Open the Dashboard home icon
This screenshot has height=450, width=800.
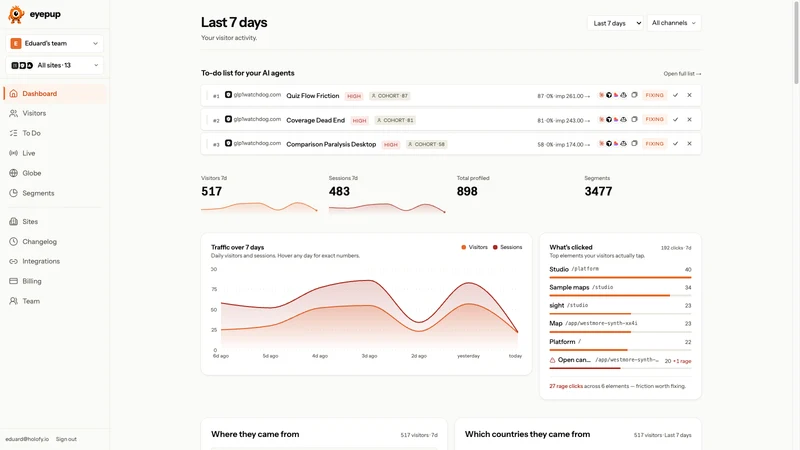click(x=14, y=93)
